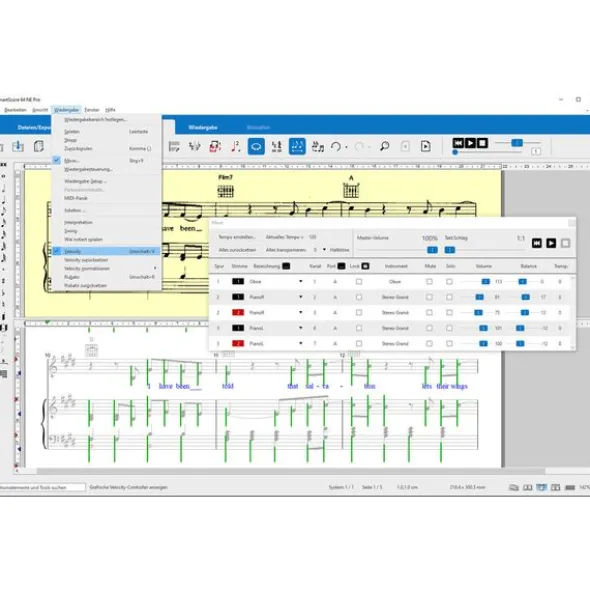Screen dimensions: 590x591
Task: Click Tempo einstellen... in the Mixer
Action: tap(237, 237)
